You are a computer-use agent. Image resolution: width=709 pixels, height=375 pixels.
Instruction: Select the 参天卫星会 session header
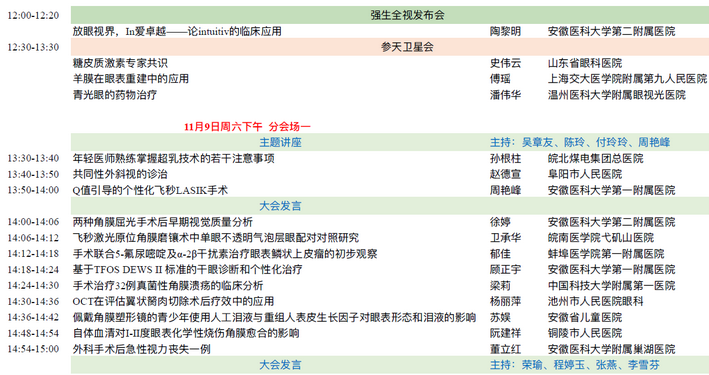[390, 47]
